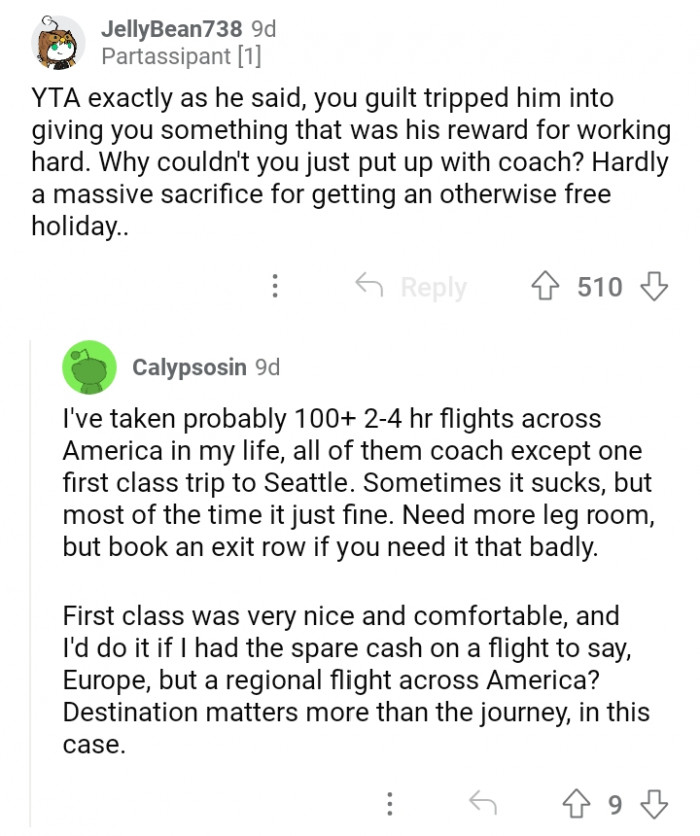
Task: Open three-dot options menu on JellyBean738's comment
Action: [x=275, y=287]
